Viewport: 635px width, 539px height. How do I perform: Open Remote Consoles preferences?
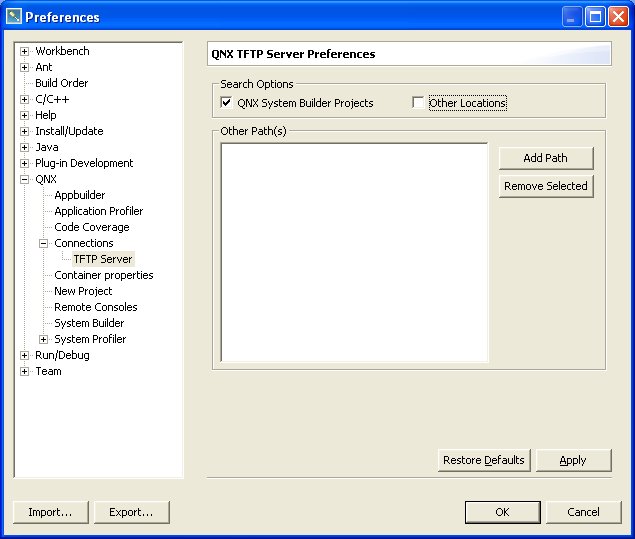[x=95, y=307]
